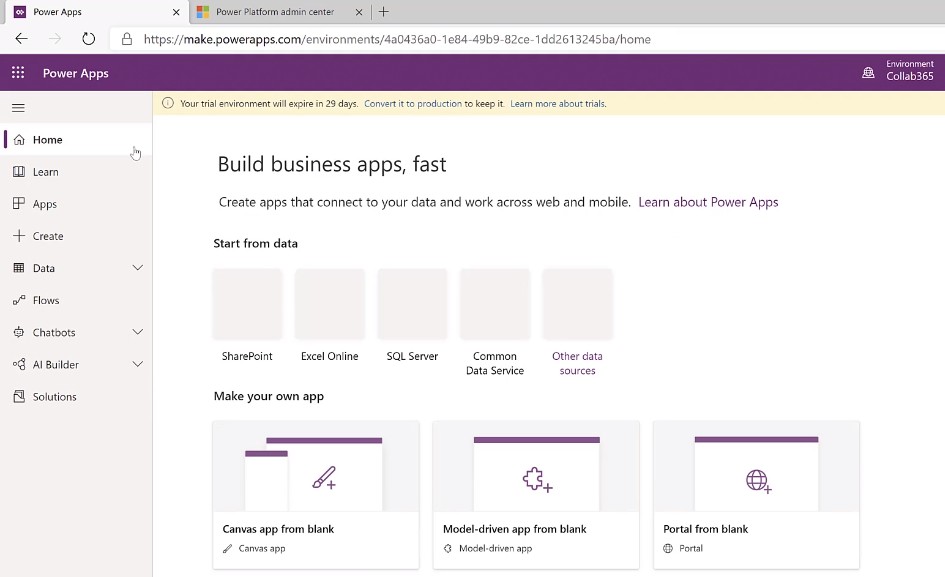
Task: Click the AI Builder icon
Action: tap(19, 364)
